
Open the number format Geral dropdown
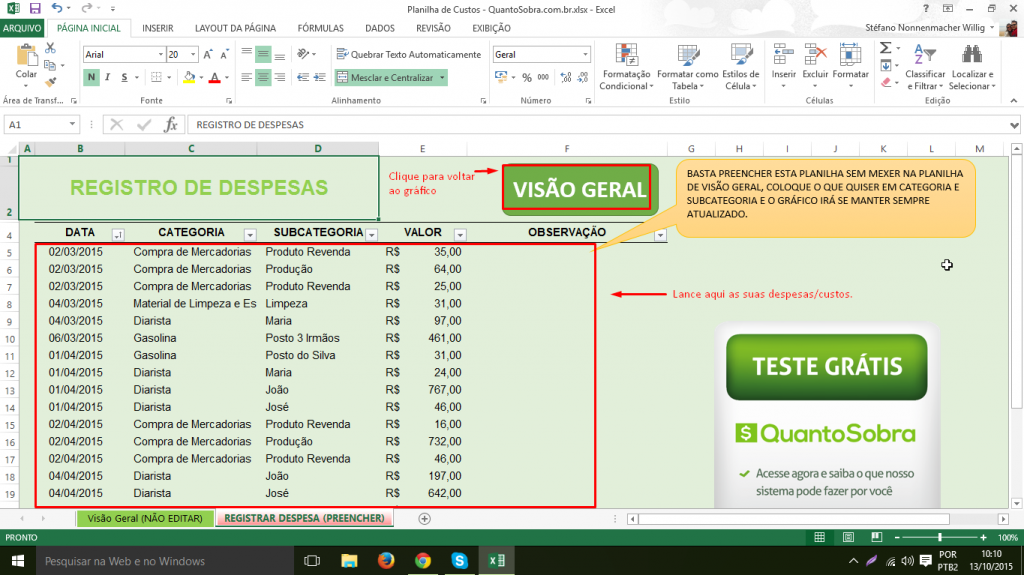585,54
